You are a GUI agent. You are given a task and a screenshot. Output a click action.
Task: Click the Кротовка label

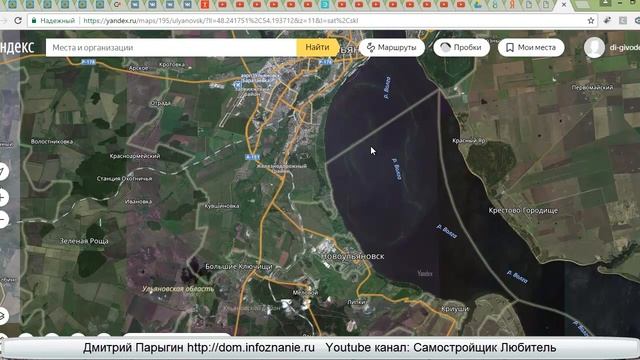pos(172,64)
